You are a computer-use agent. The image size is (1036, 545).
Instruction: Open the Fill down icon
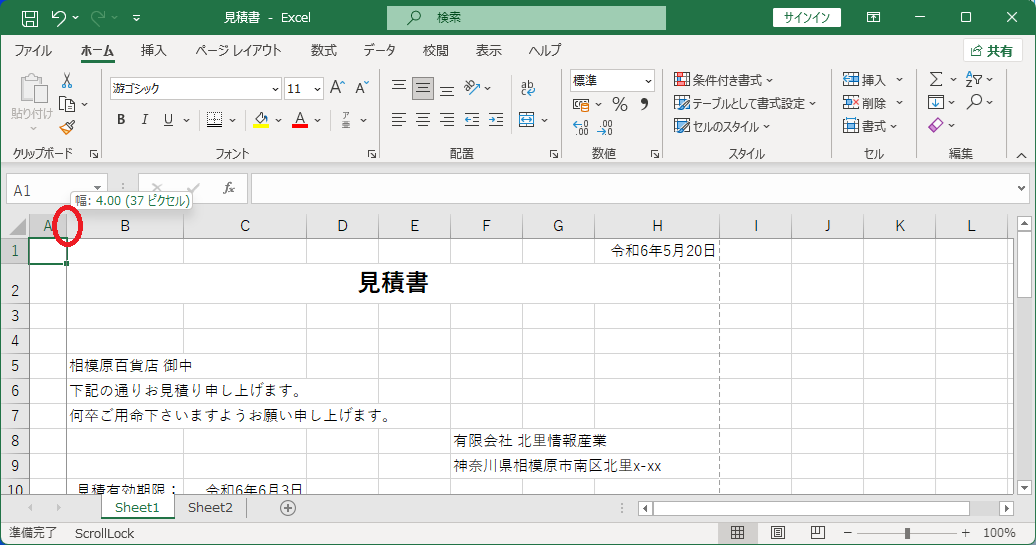(936, 102)
